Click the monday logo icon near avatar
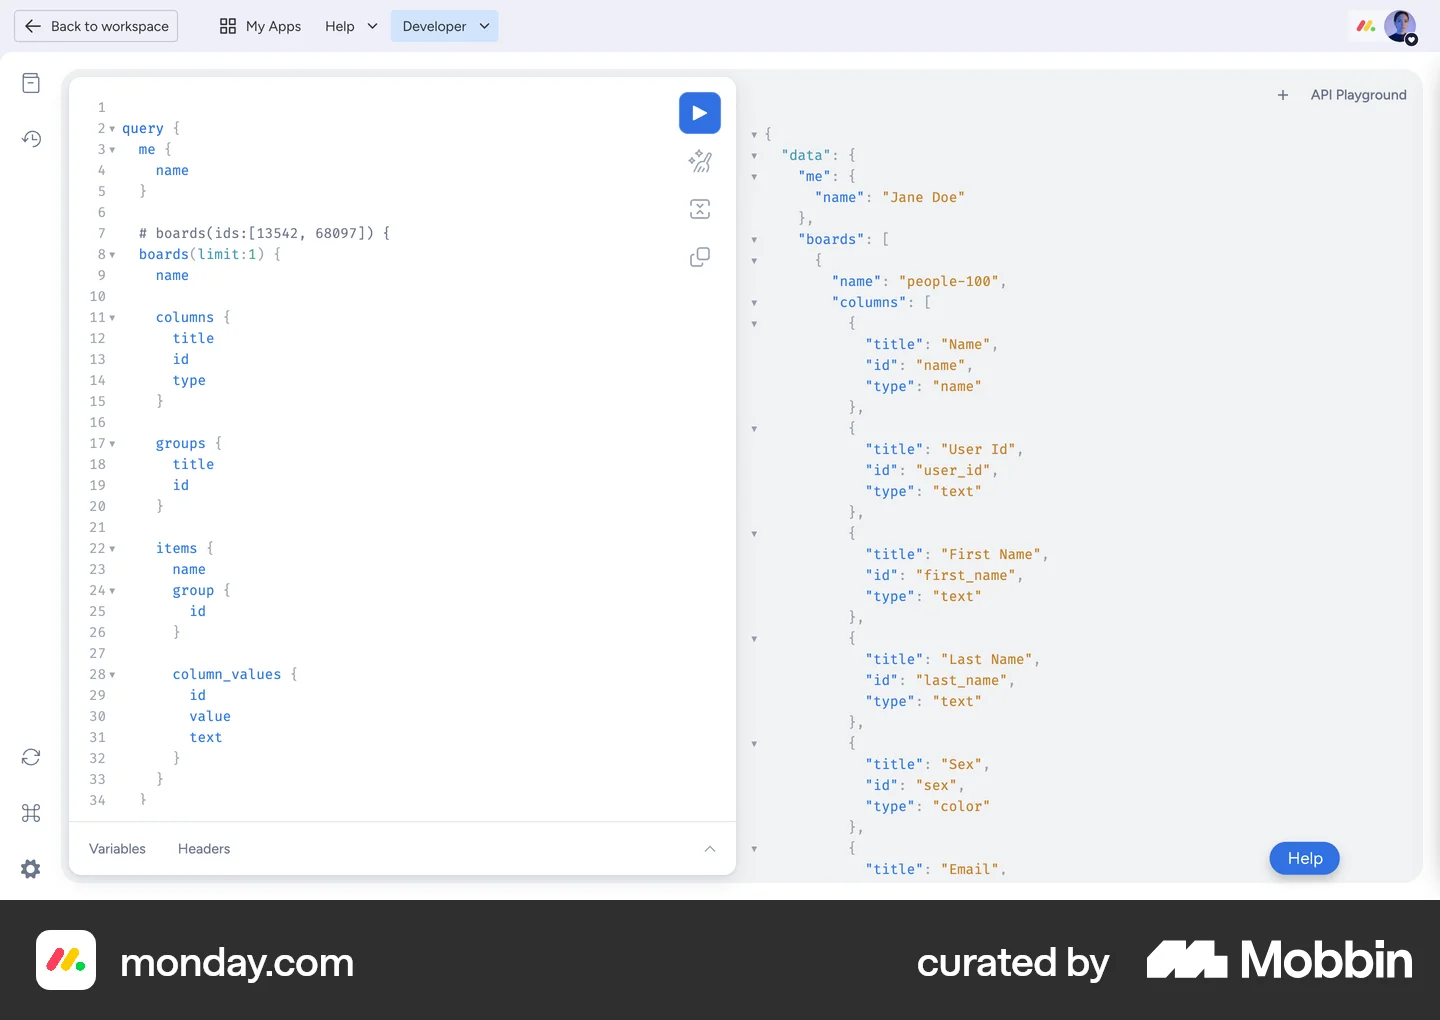 point(1366,26)
